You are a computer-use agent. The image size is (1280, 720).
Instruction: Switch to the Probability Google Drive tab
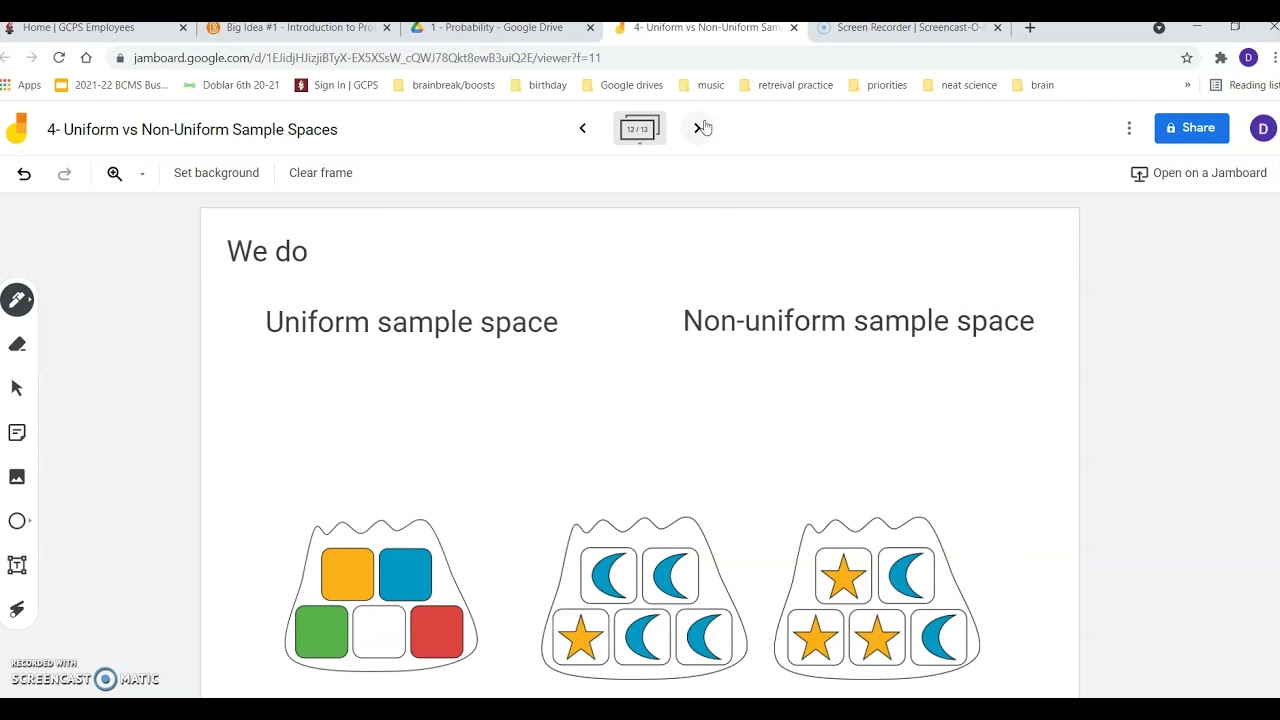(497, 28)
